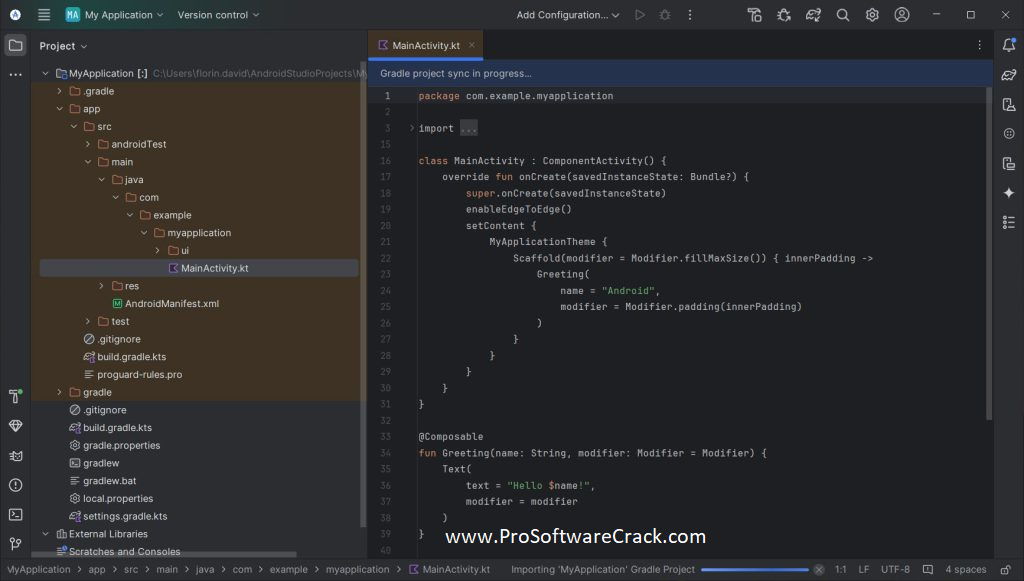This screenshot has height=581, width=1024.
Task: Click the 1:1 cursor position indicator
Action: pyautogui.click(x=840, y=569)
